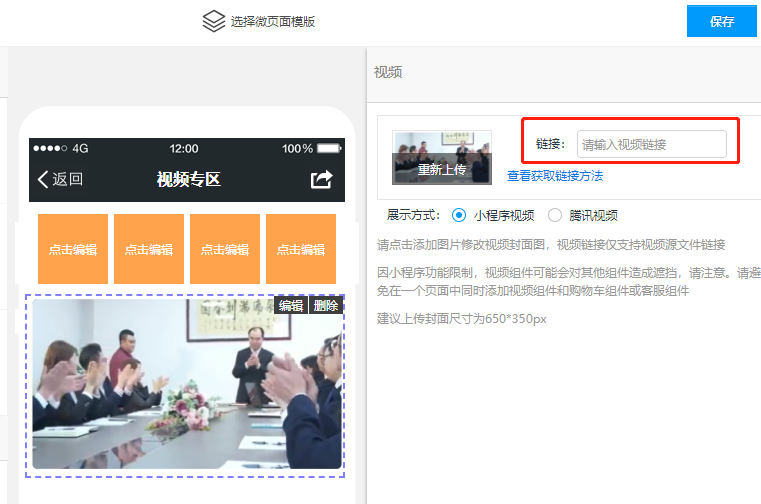The height and width of the screenshot is (504, 761).
Task: Click the blue 保存 button
Action: [x=722, y=21]
